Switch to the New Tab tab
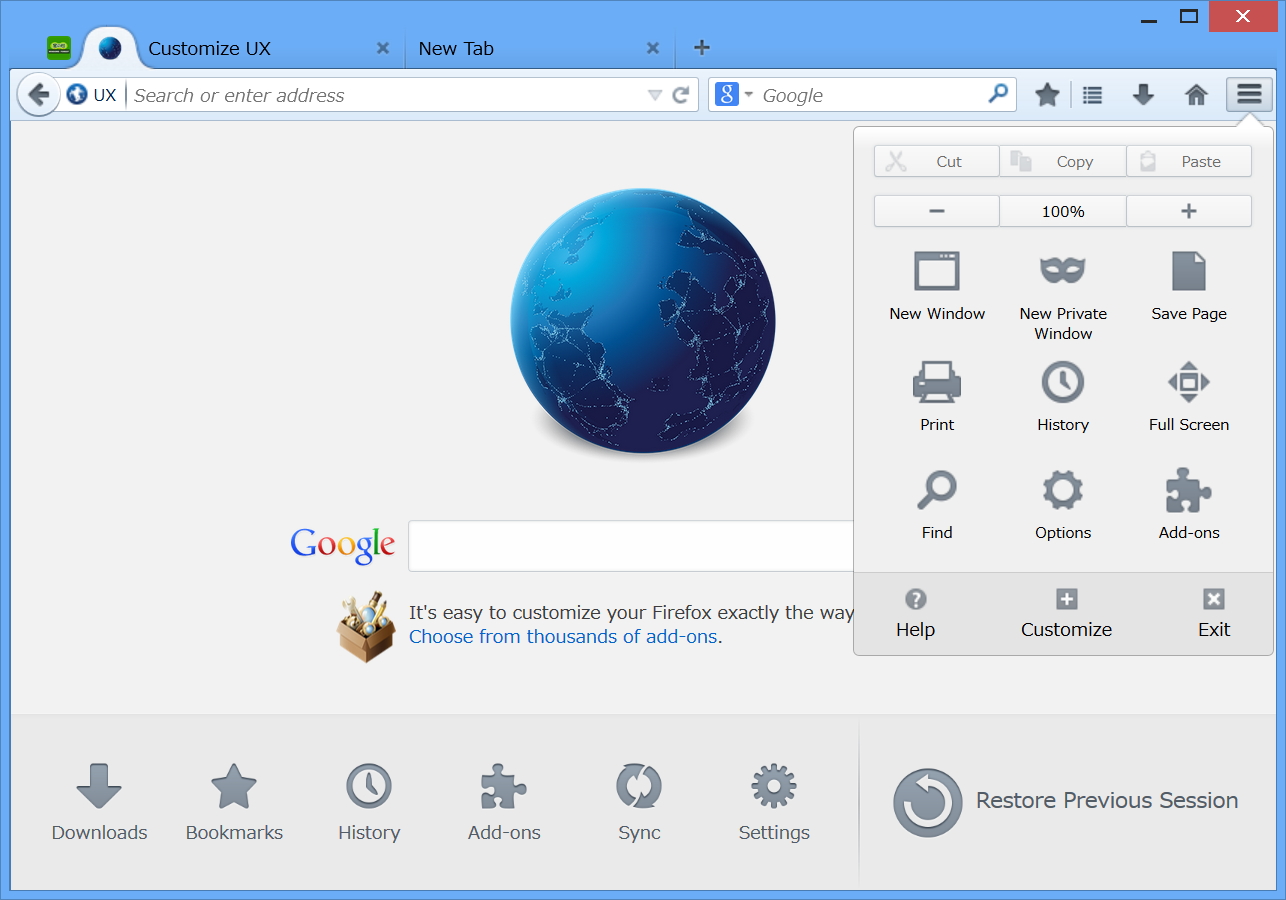Viewport: 1286px width, 900px height. click(540, 48)
